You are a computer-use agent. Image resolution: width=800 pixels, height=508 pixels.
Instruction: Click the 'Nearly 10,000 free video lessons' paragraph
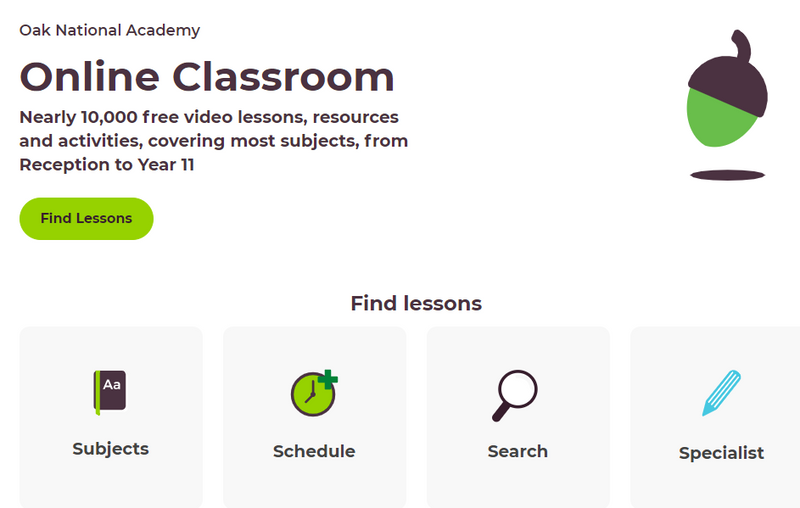[214, 141]
